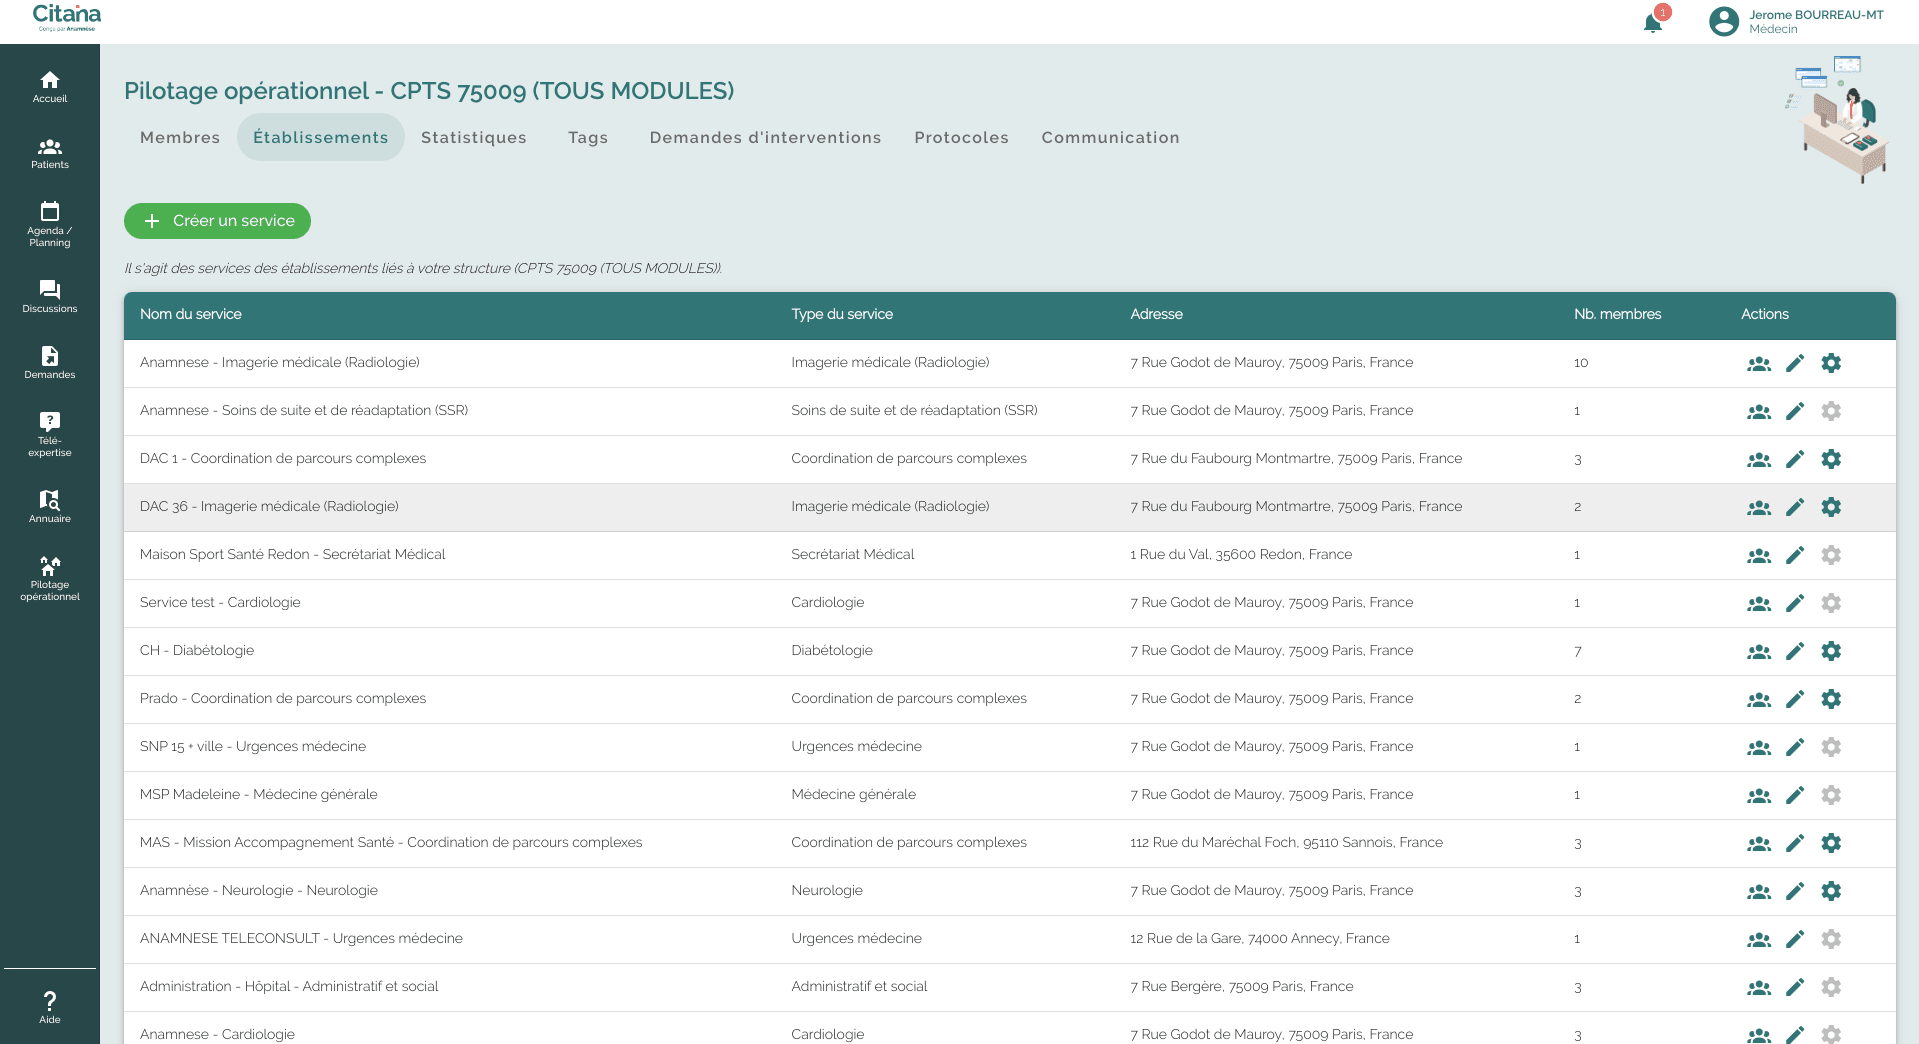Open Communication tab
This screenshot has height=1044, width=1919.
click(1110, 137)
